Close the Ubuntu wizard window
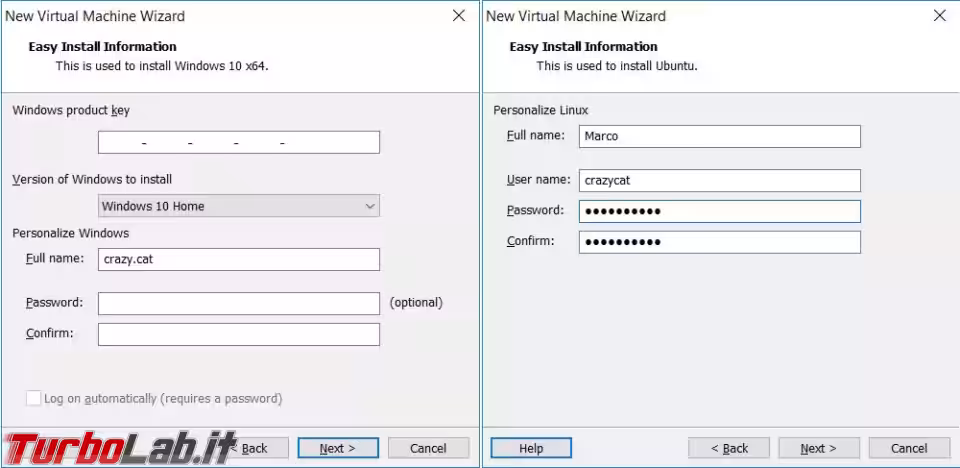 point(940,16)
